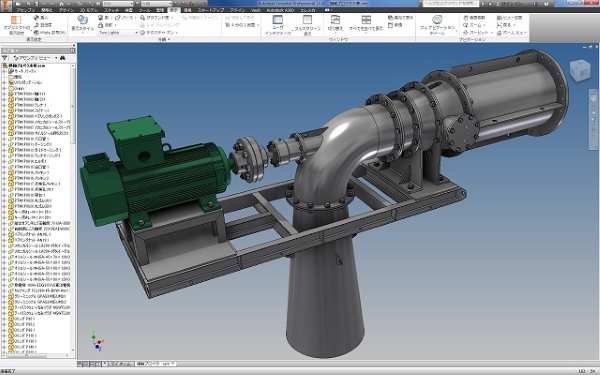
Task: Open the Vault ribbon tab
Action: pos(255,10)
